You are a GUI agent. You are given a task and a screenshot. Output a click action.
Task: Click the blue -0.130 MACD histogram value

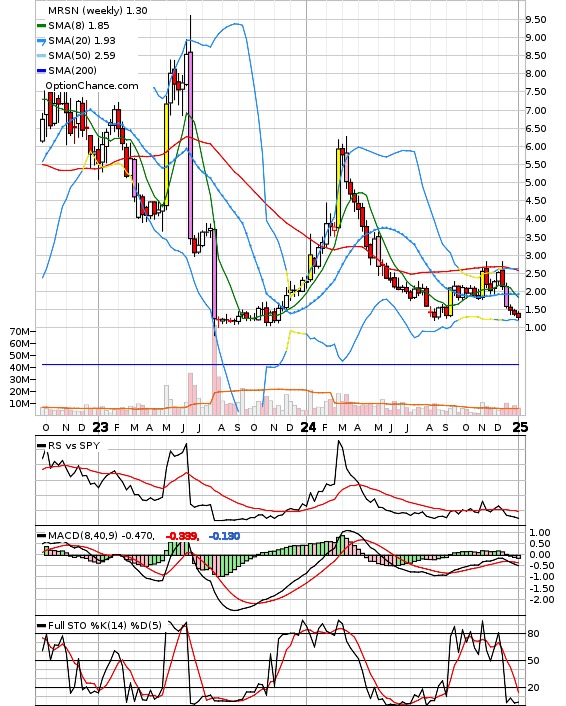coord(224,536)
